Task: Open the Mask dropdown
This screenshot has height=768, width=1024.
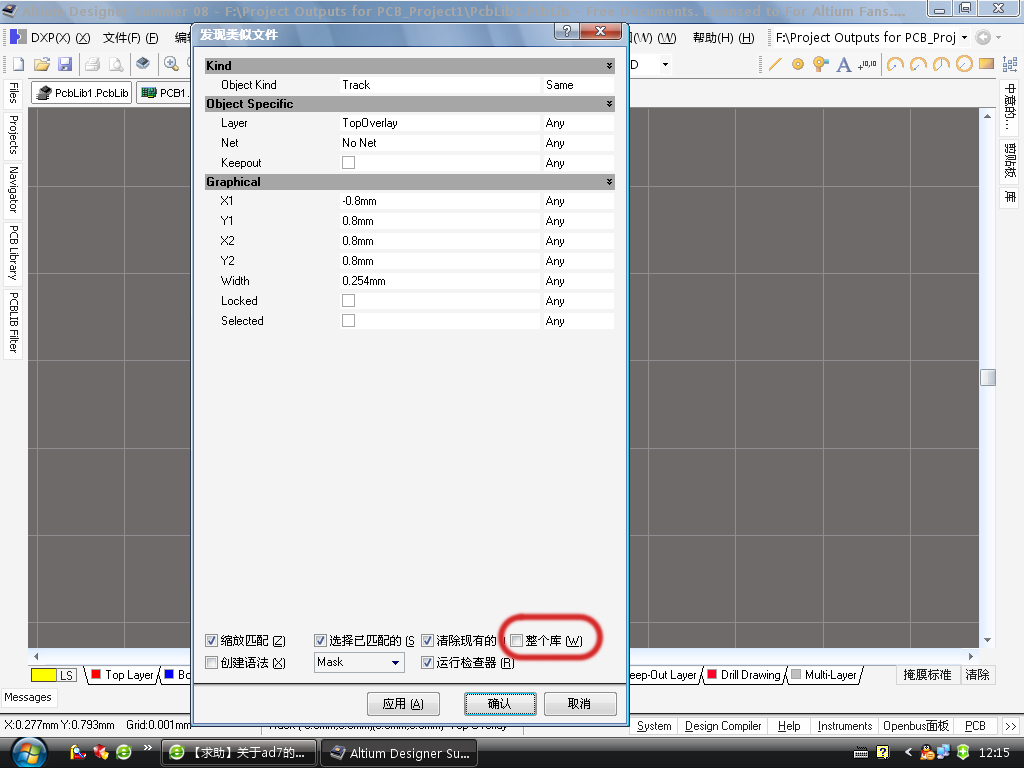Action: coord(395,662)
